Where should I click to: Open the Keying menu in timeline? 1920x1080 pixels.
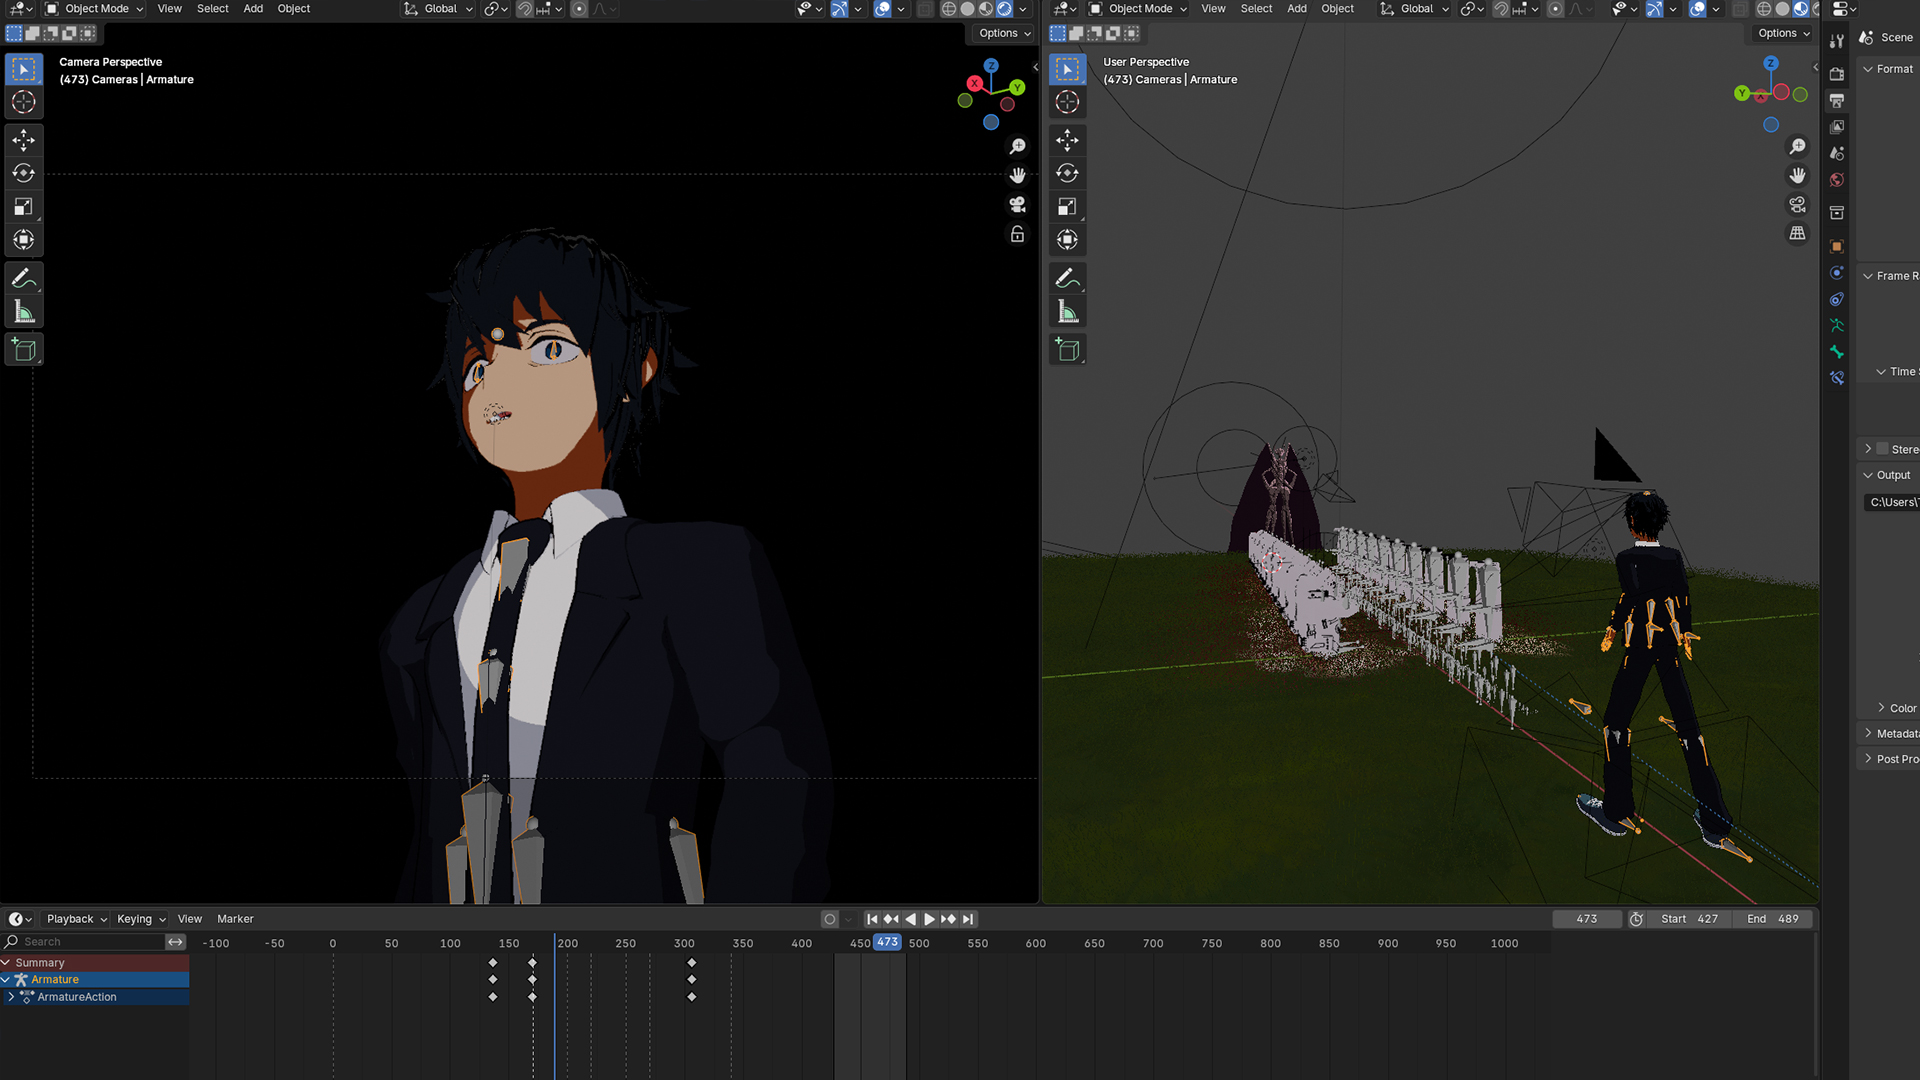(140, 919)
